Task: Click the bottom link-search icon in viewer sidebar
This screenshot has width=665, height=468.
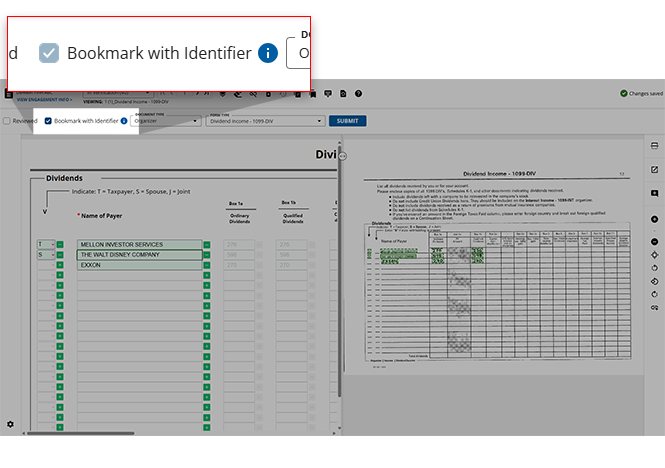Action: (x=654, y=308)
